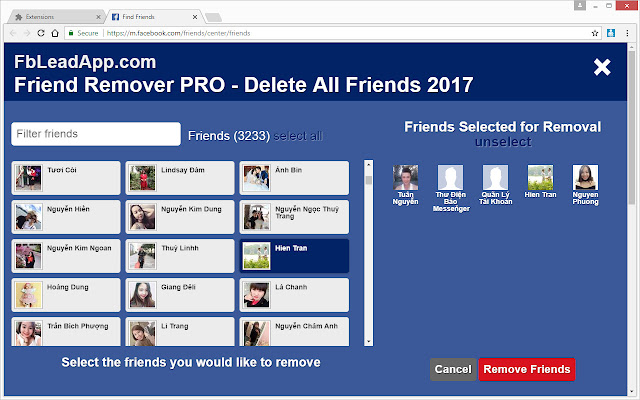Close the Find Friends tab
The image size is (640, 400).
click(195, 17)
